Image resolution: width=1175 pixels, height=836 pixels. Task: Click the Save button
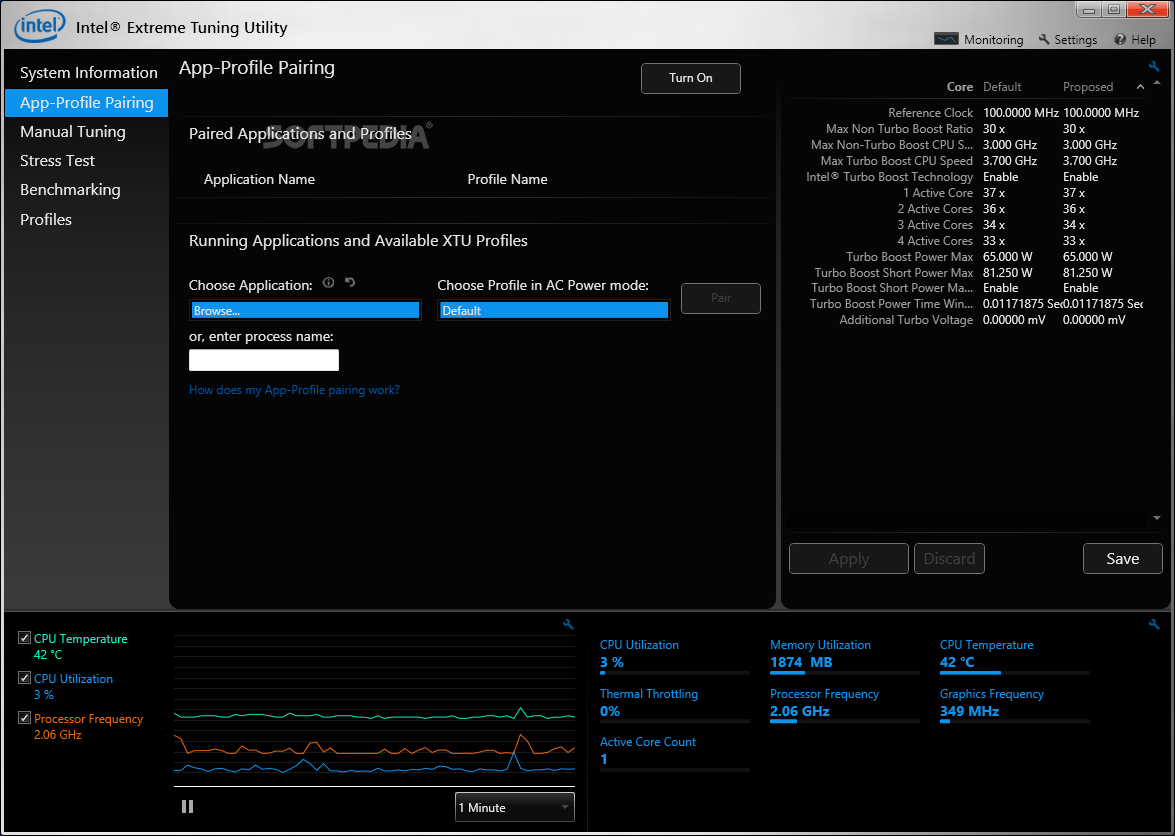pyautogui.click(x=1123, y=559)
